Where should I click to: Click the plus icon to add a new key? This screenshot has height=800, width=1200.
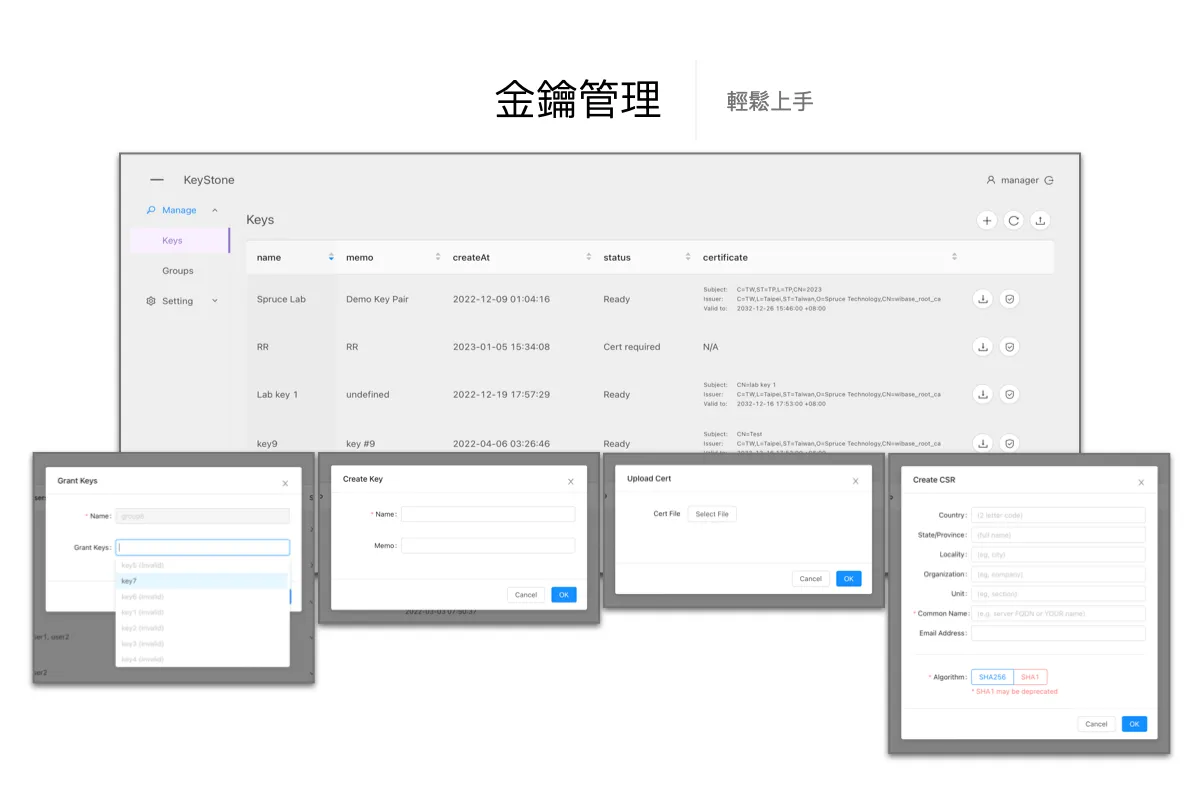(x=987, y=220)
